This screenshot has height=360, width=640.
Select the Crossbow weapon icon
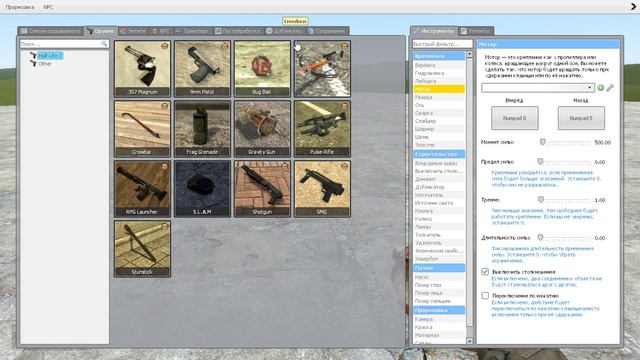pyautogui.click(x=322, y=69)
